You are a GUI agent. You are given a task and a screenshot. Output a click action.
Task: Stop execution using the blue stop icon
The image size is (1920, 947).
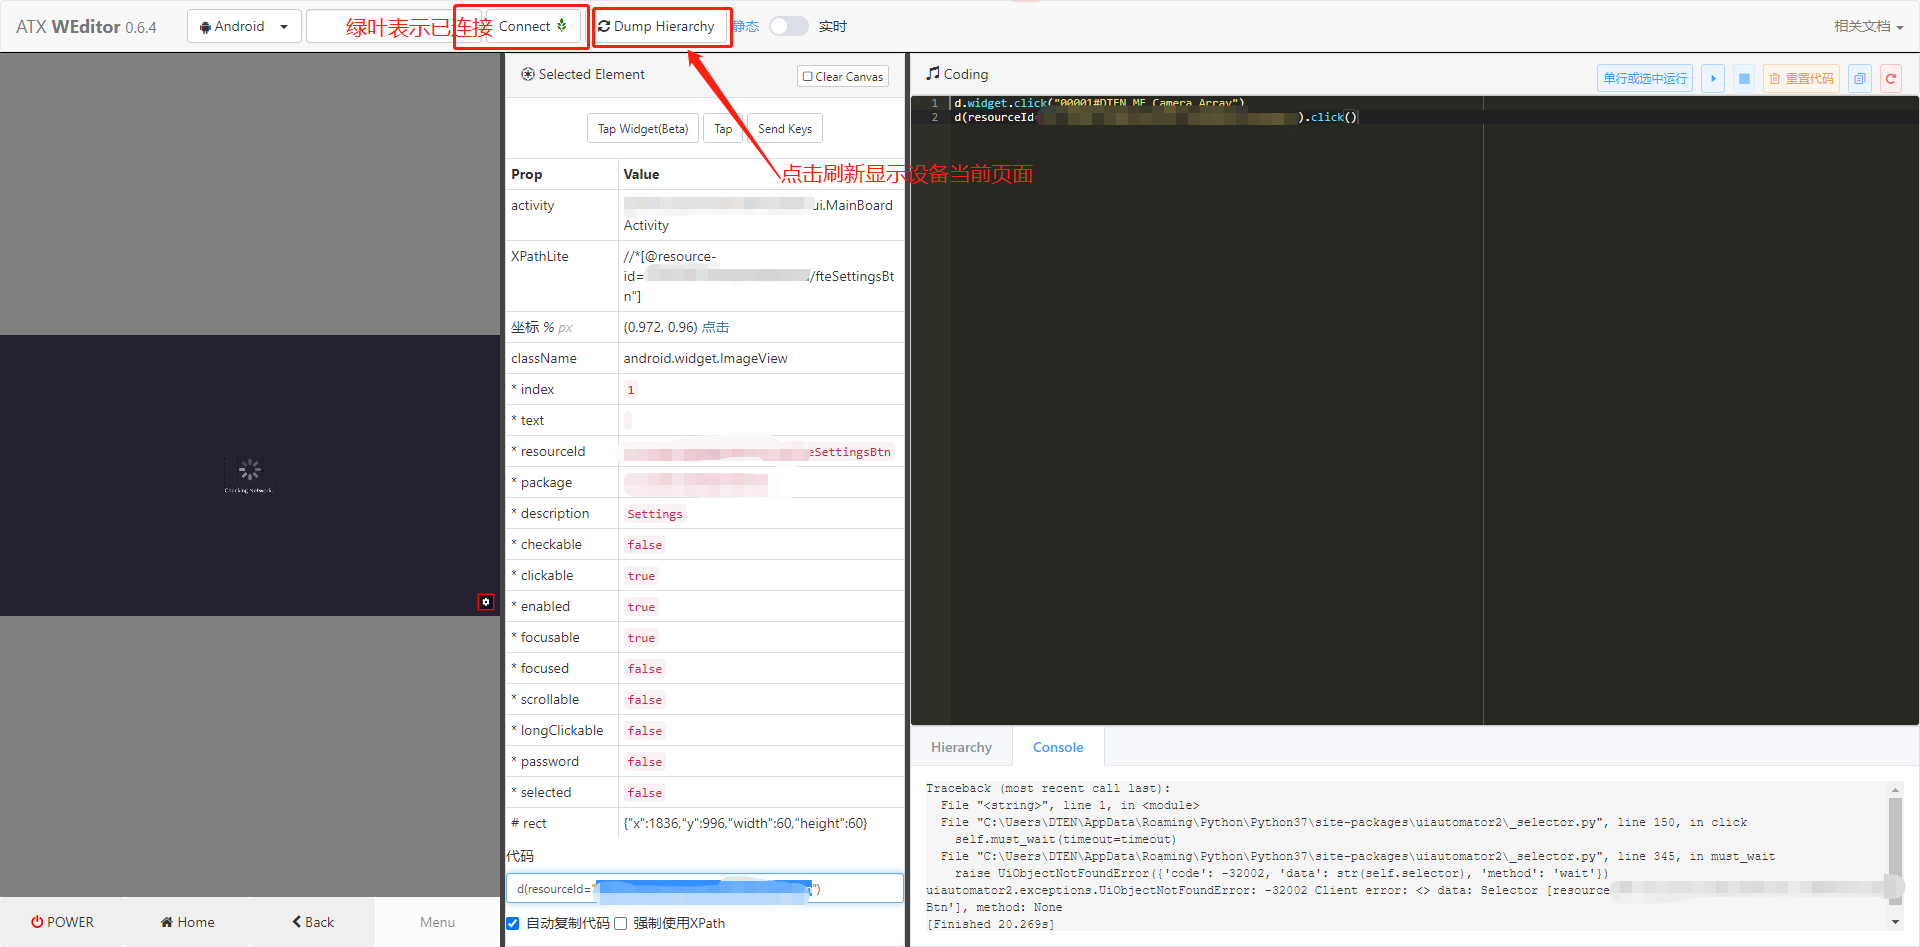click(x=1744, y=78)
